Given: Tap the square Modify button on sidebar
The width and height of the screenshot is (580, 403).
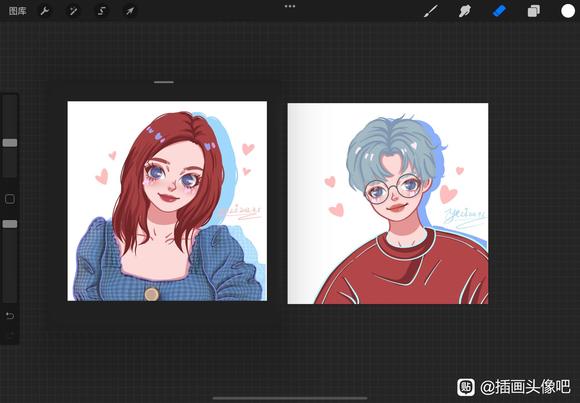Looking at the screenshot, I should point(10,199).
